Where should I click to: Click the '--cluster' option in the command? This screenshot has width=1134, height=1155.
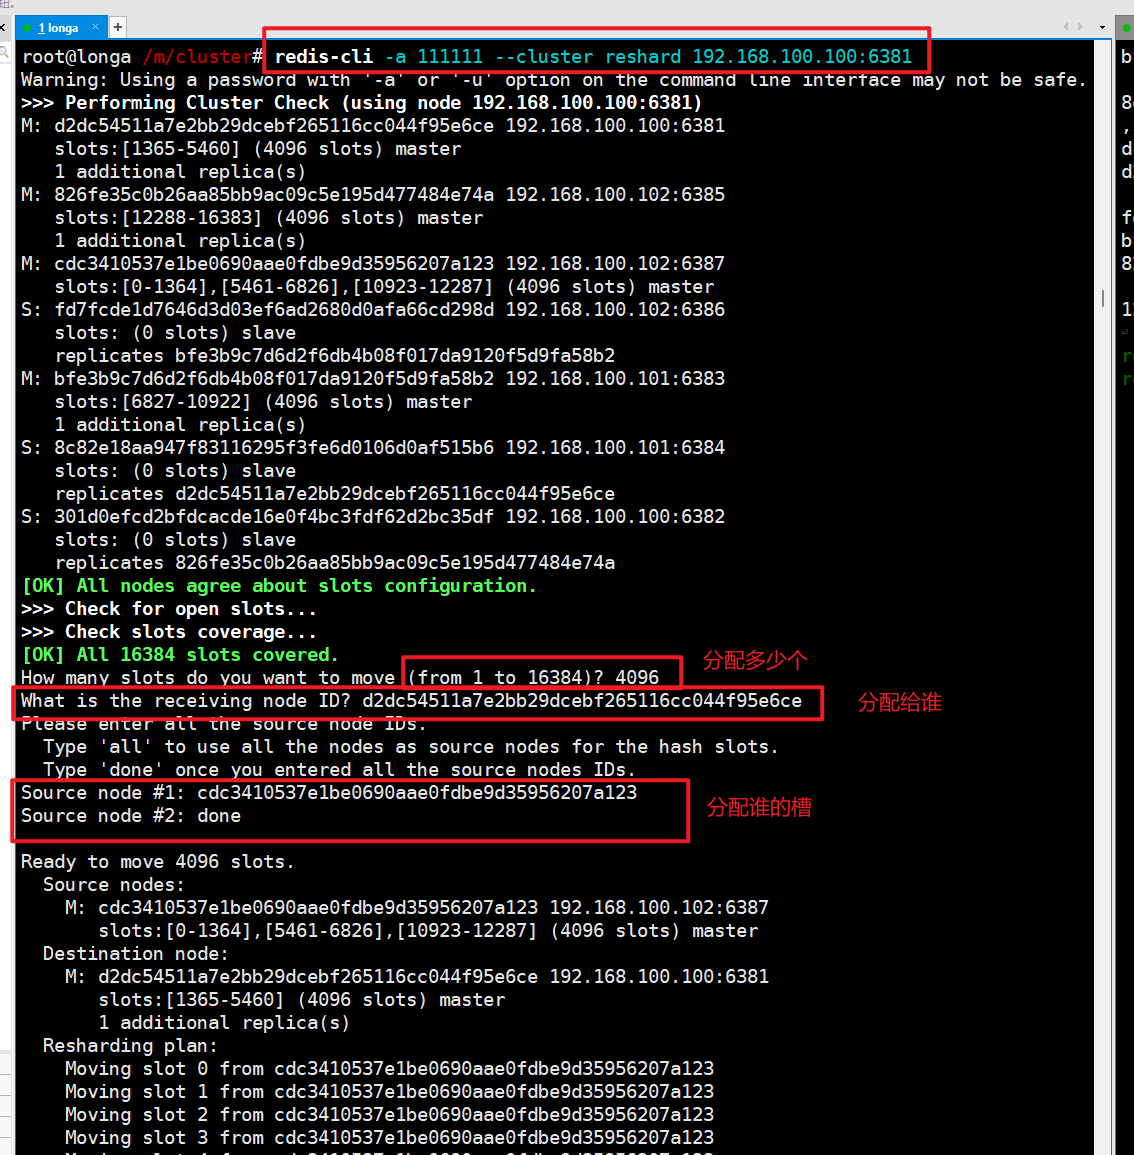[x=544, y=57]
